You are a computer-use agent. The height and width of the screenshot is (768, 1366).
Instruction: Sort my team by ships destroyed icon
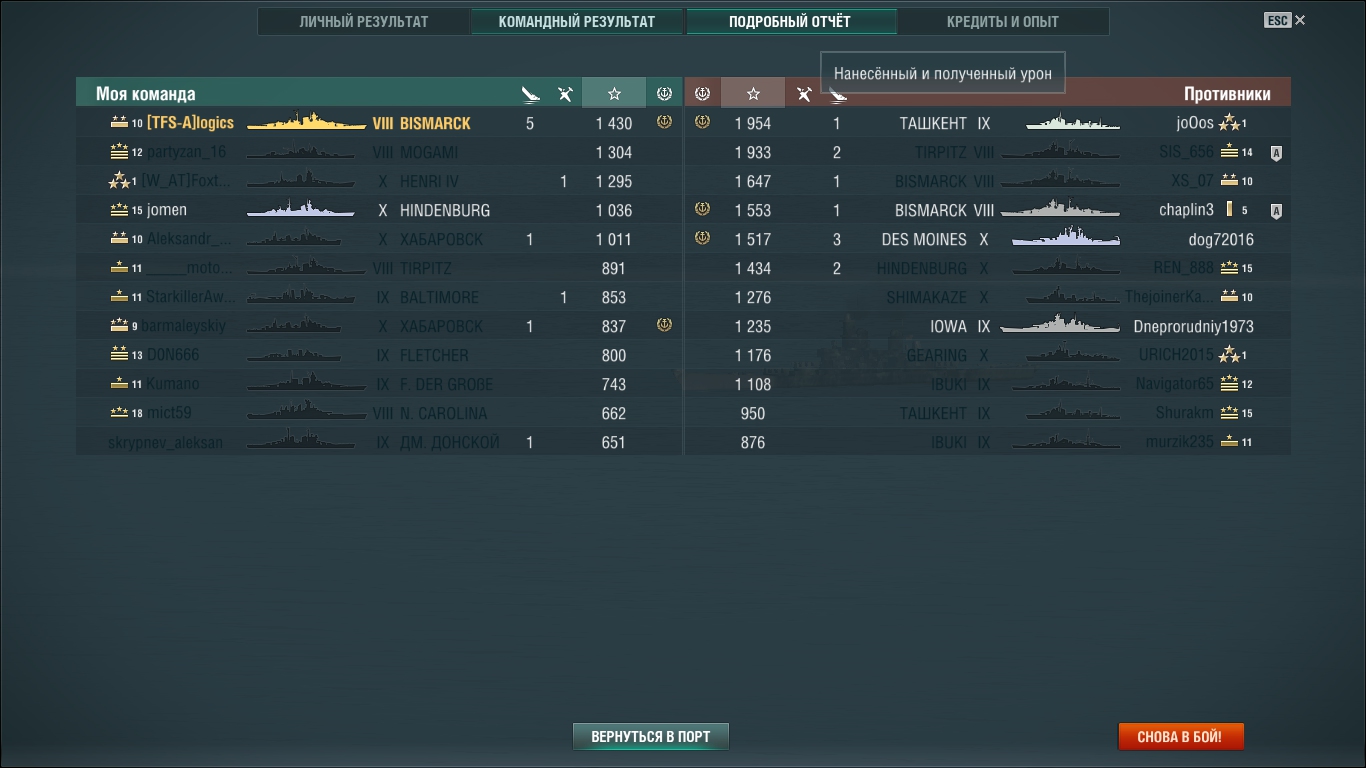point(530,94)
